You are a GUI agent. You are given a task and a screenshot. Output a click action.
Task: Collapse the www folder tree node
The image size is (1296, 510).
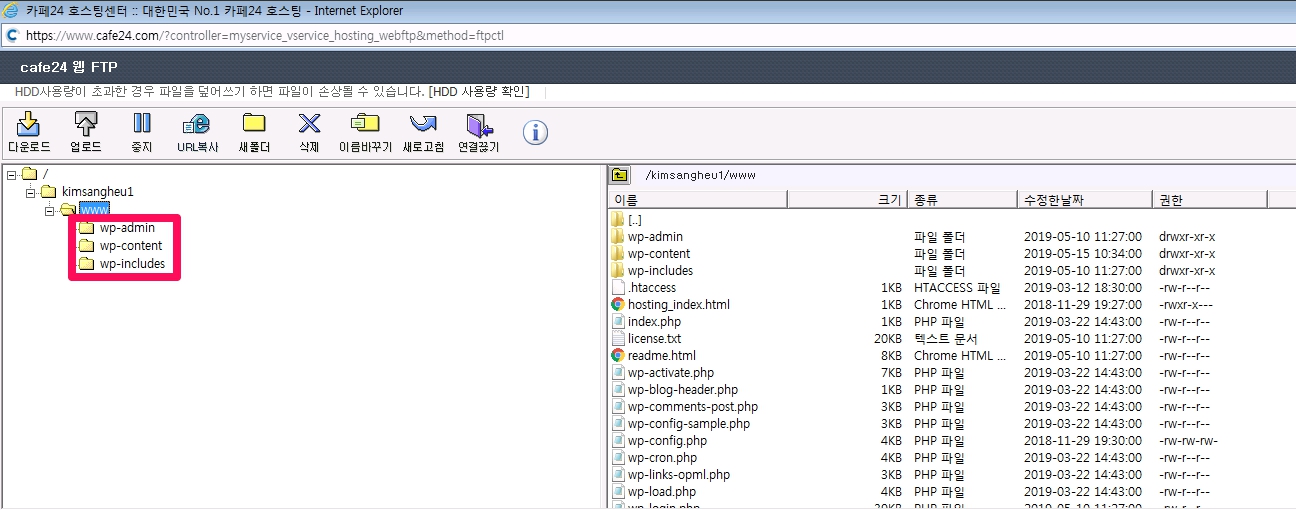tap(50, 210)
